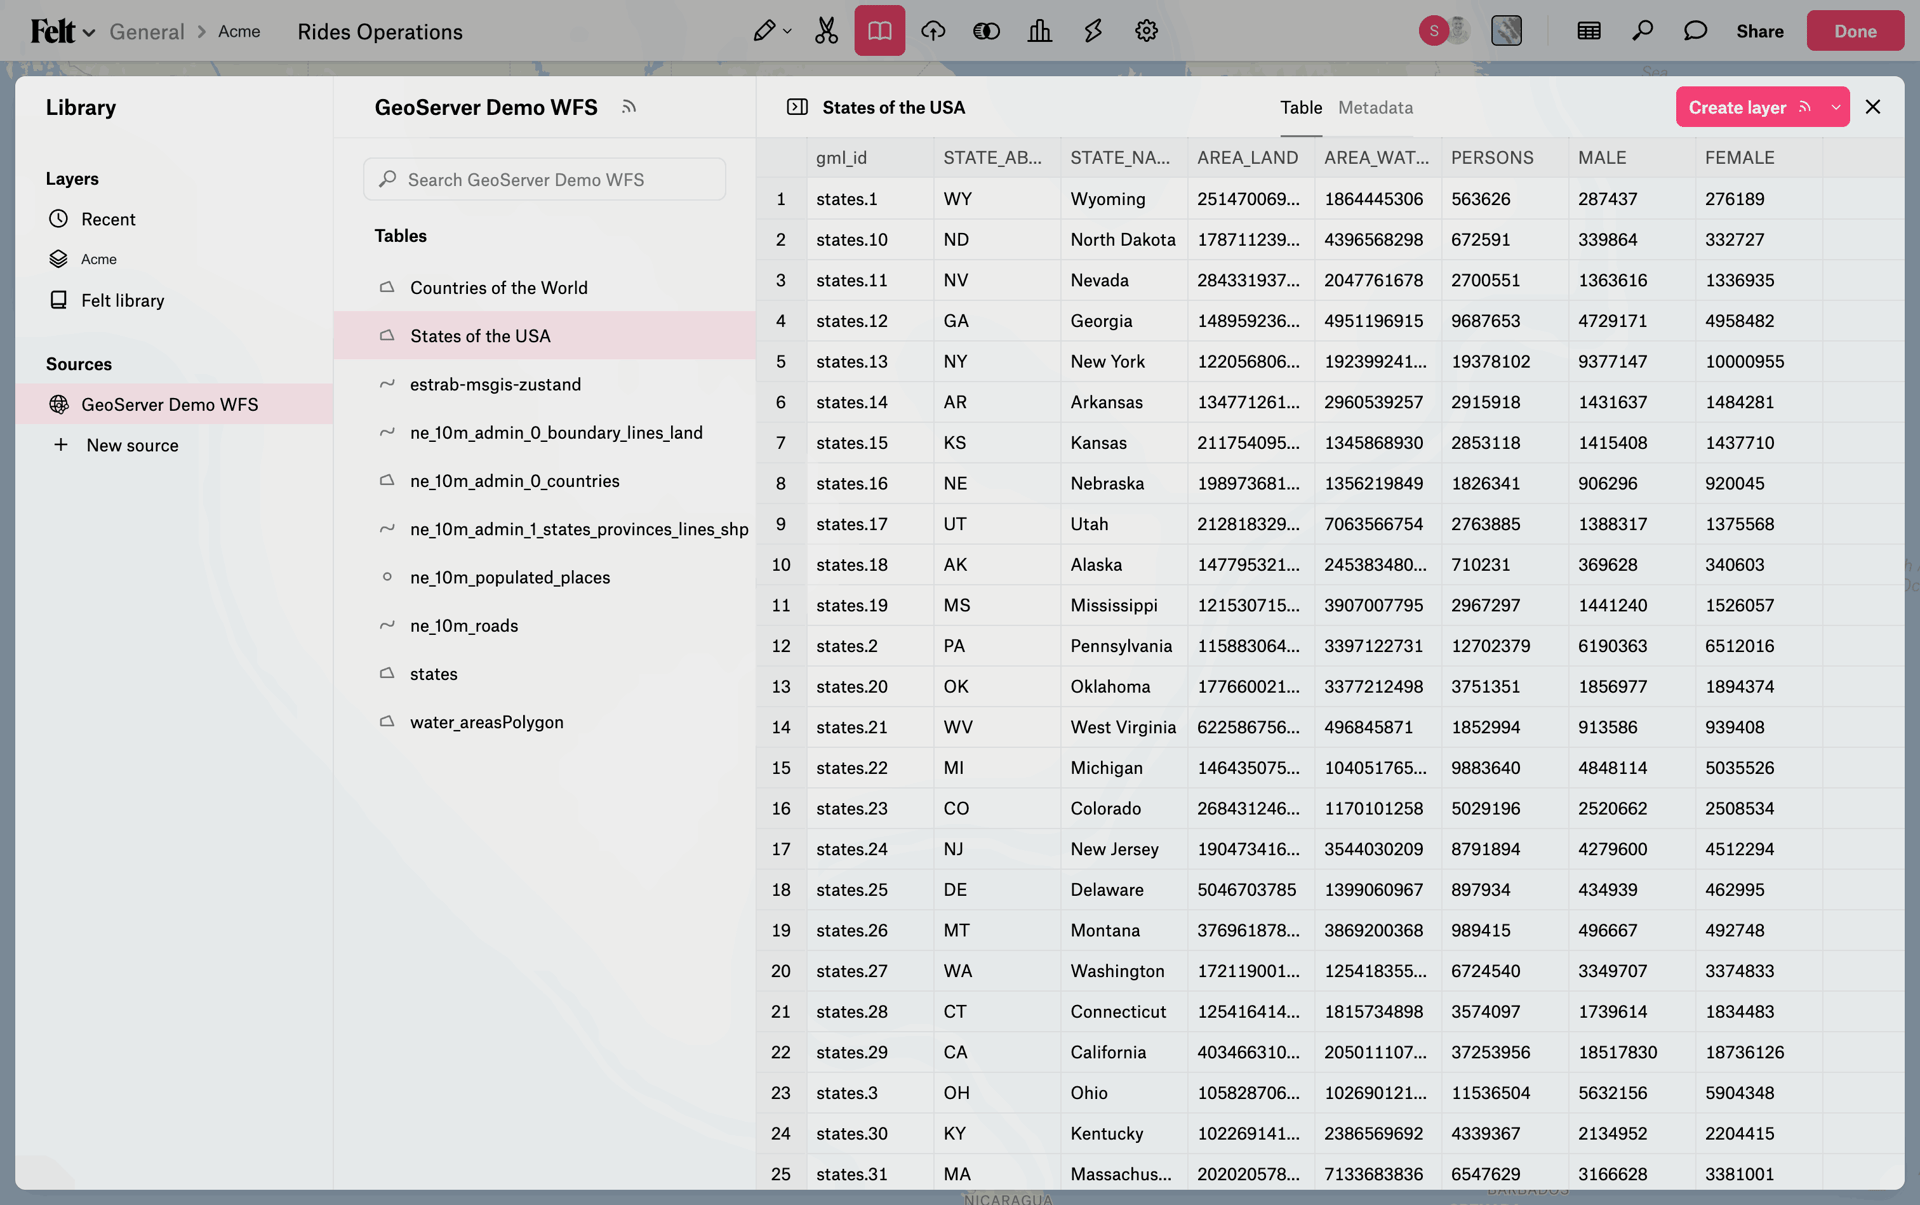
Task: Open the overlapping circles transform tool
Action: (986, 31)
